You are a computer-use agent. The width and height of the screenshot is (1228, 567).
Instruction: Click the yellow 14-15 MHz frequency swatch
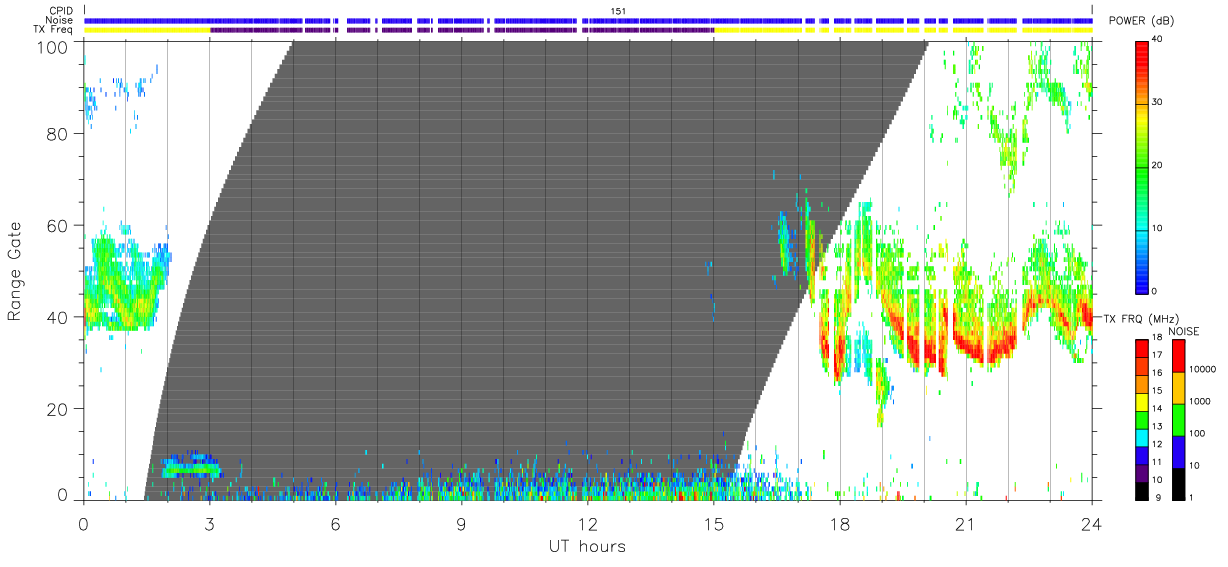pos(1141,401)
